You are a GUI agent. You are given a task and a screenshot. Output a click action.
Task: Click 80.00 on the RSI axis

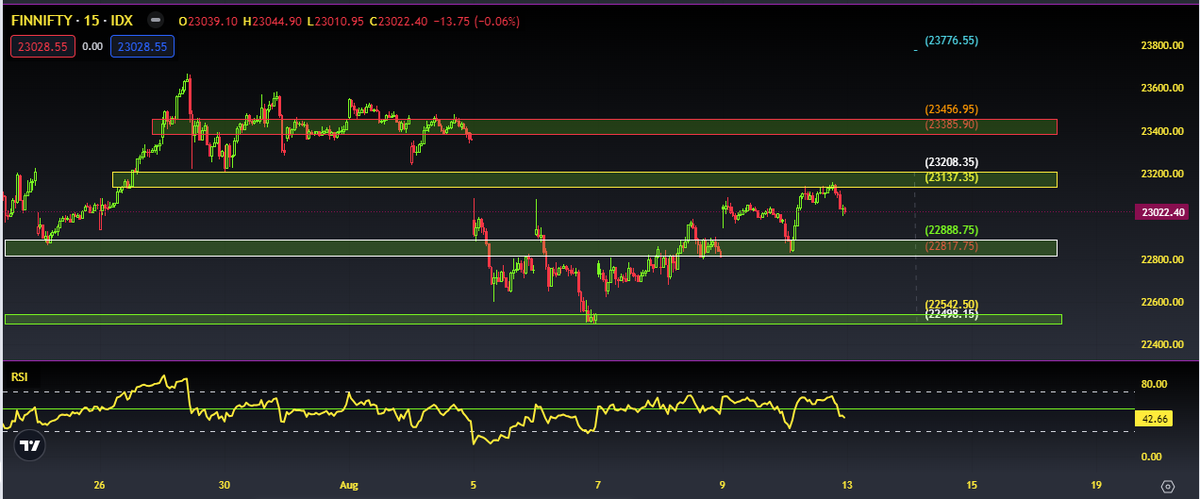pos(1155,383)
